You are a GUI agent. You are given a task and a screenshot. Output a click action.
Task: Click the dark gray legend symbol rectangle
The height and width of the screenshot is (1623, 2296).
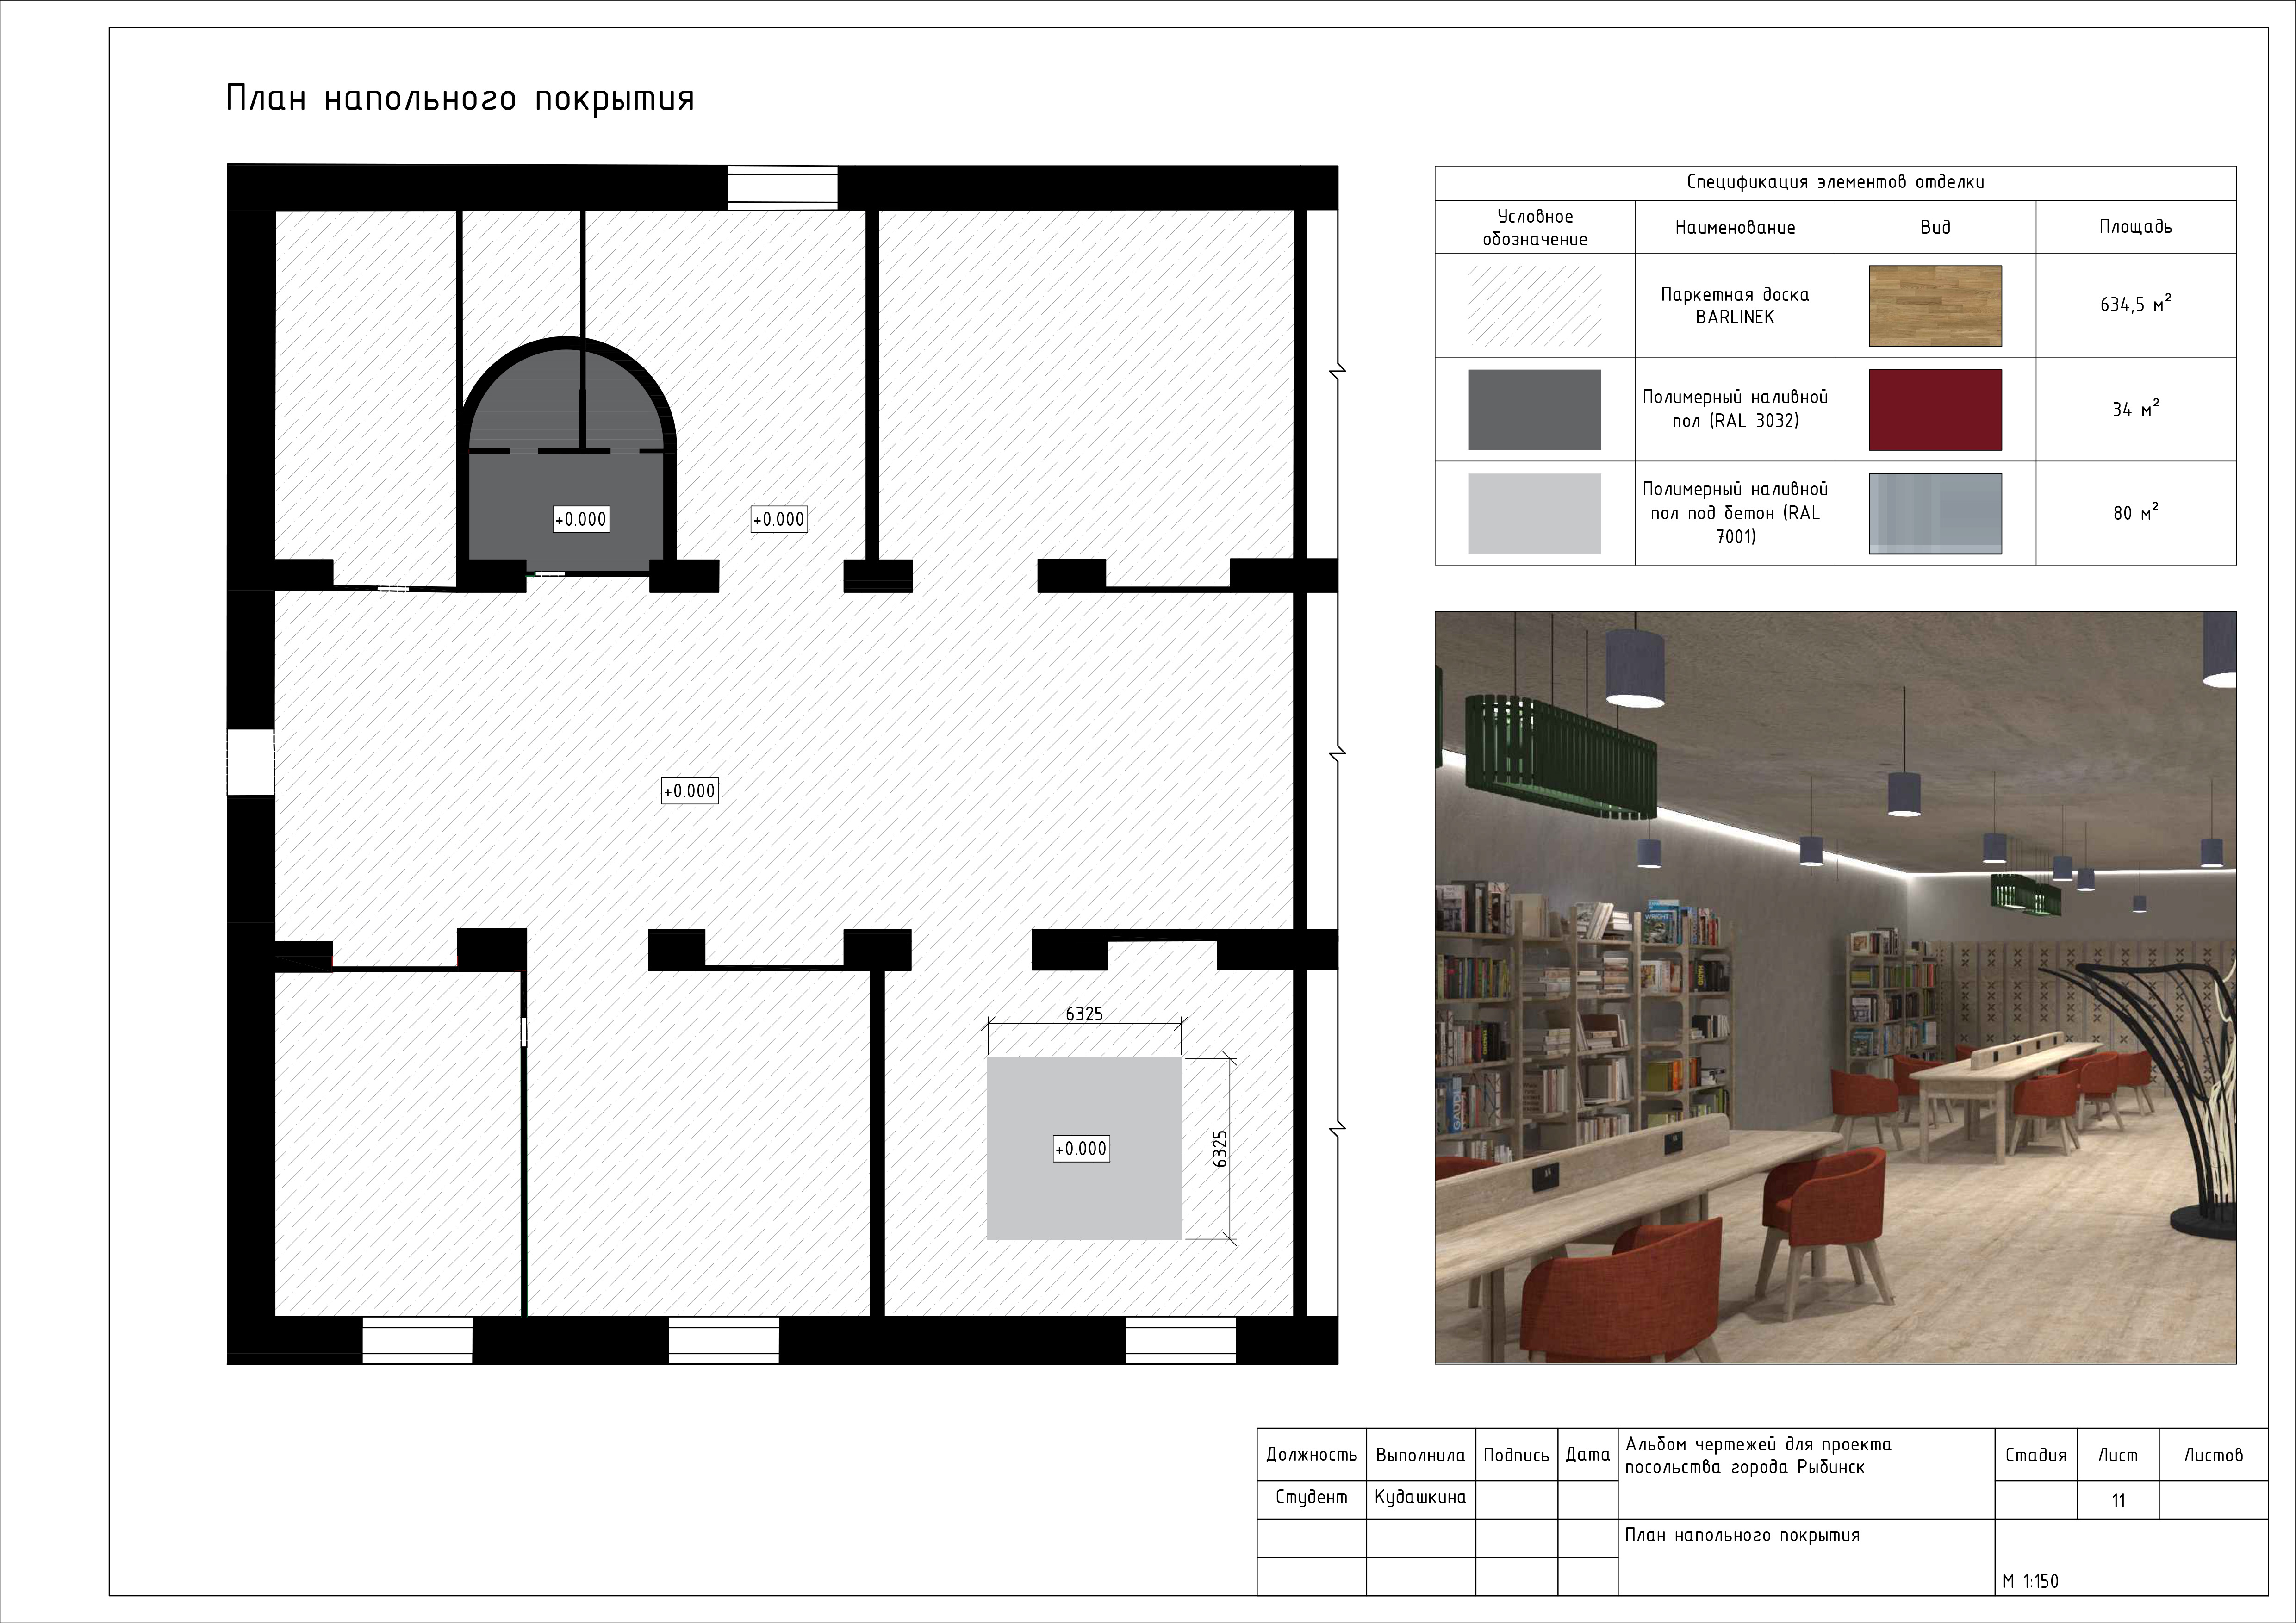pos(1534,409)
